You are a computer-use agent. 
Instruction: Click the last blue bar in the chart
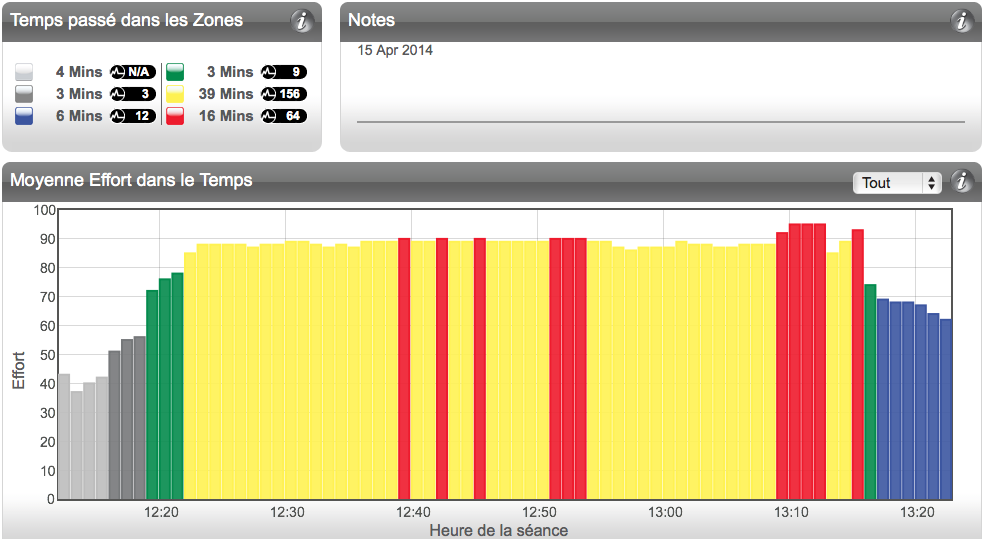(x=946, y=410)
